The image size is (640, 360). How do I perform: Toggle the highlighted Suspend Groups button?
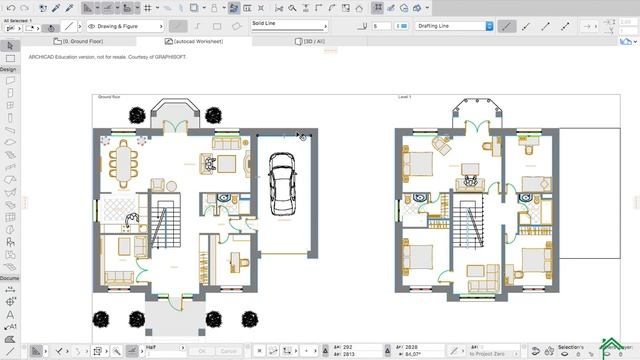[234, 8]
